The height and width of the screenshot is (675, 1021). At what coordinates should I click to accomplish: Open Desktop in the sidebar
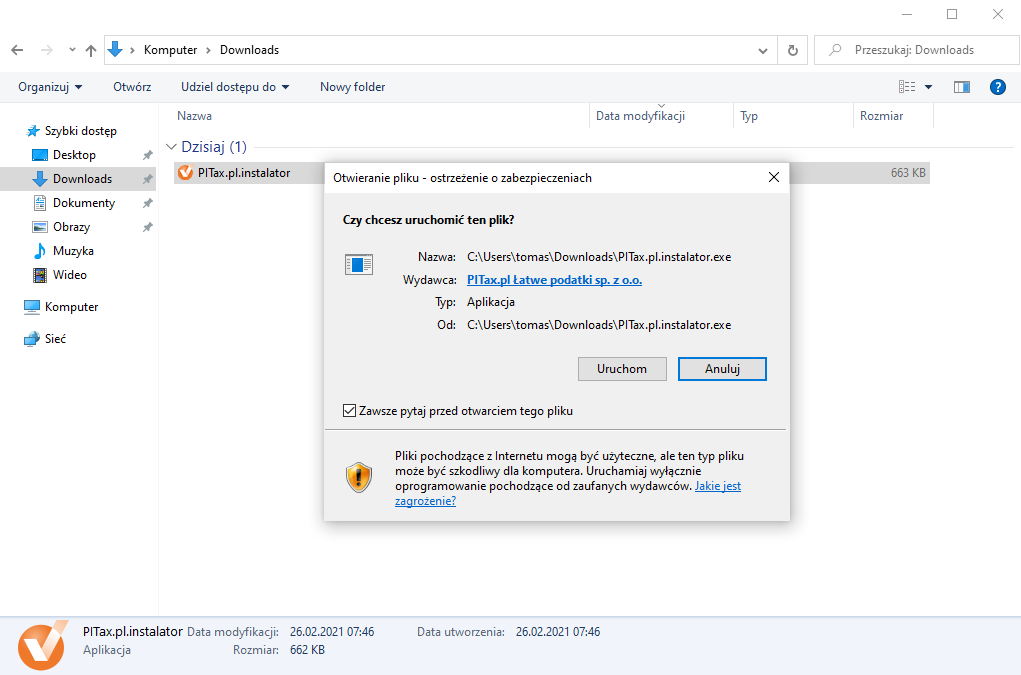[x=74, y=155]
